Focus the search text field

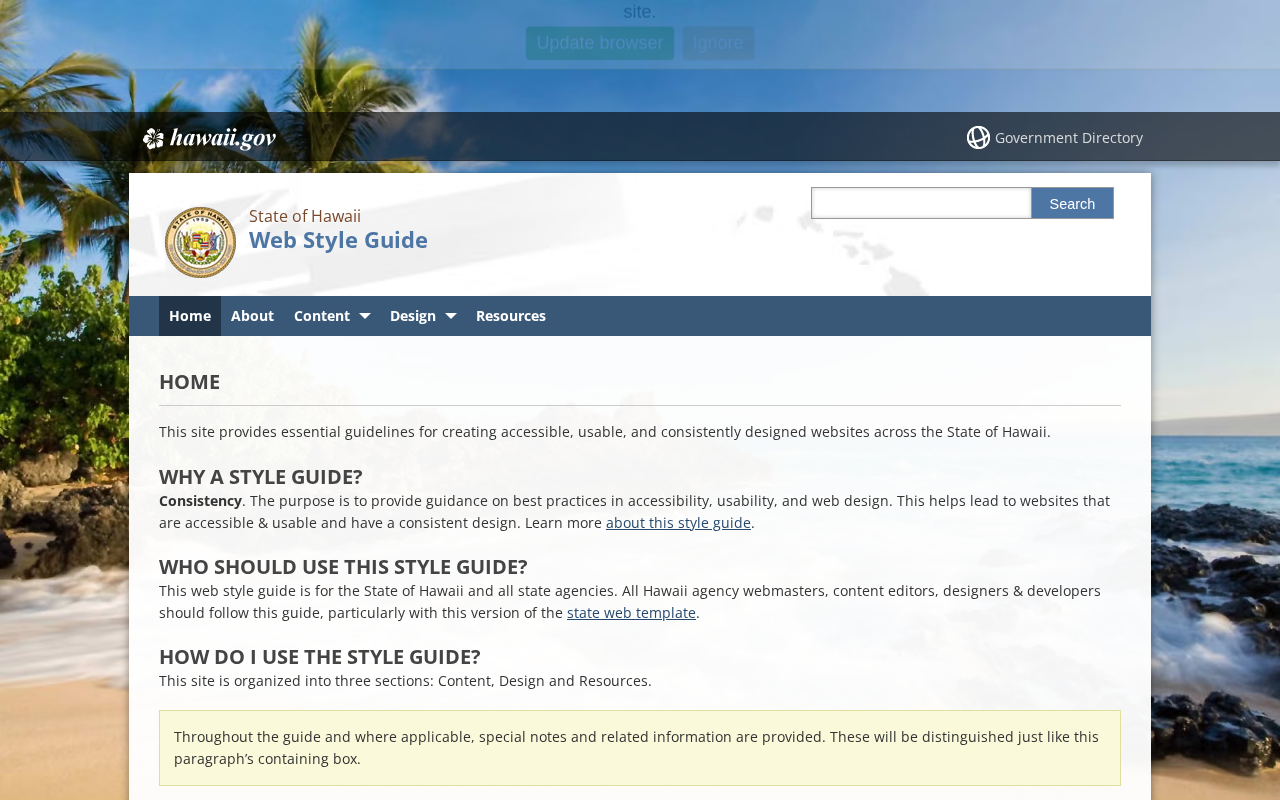pyautogui.click(x=921, y=203)
